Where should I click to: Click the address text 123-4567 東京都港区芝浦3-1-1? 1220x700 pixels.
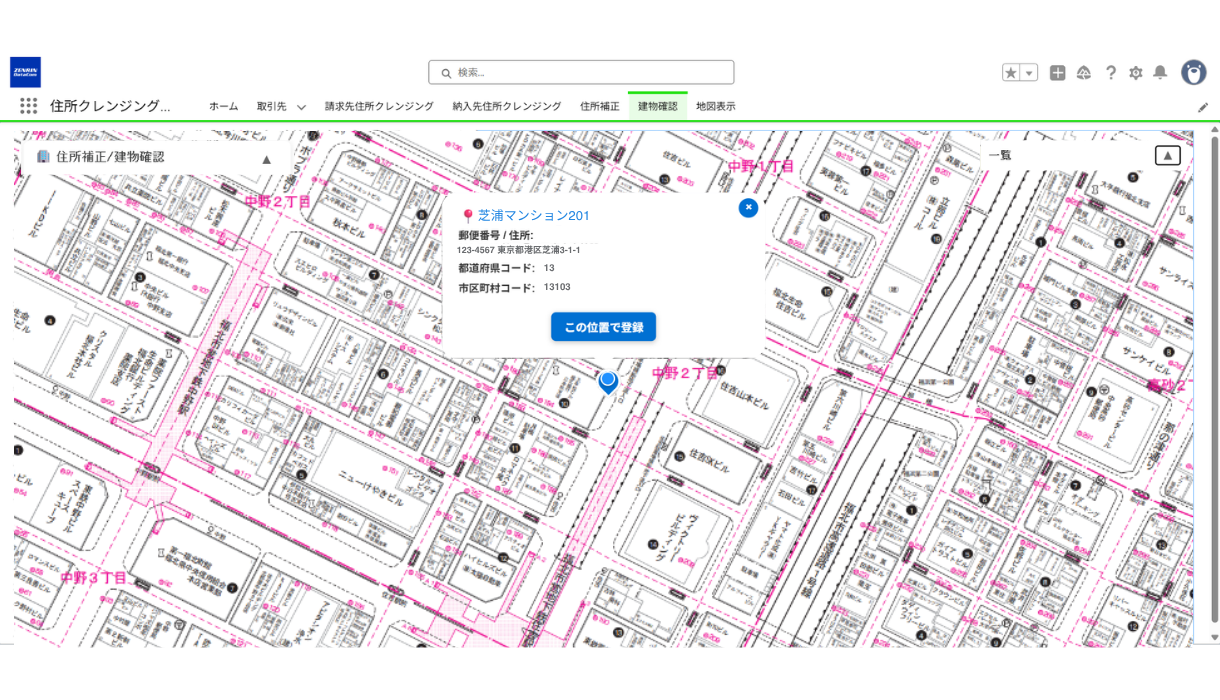518,250
